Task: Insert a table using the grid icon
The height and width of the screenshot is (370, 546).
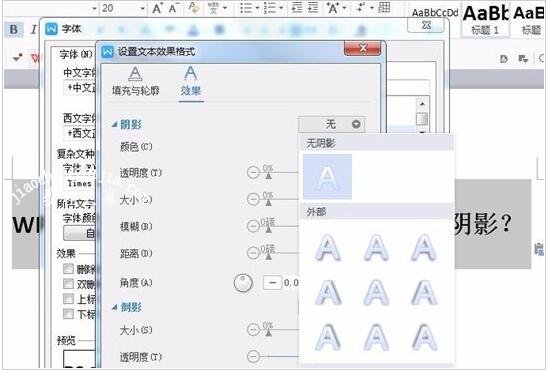Action: (x=384, y=7)
